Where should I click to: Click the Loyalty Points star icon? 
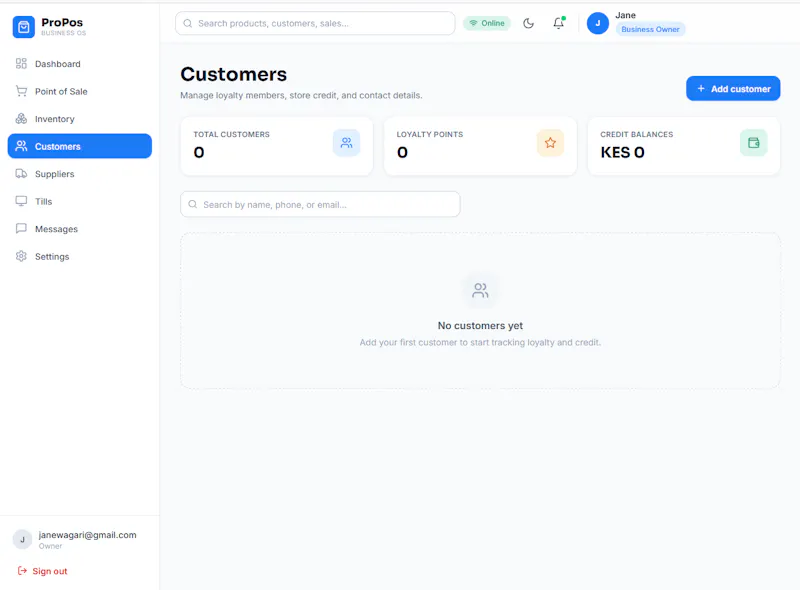[x=550, y=143]
